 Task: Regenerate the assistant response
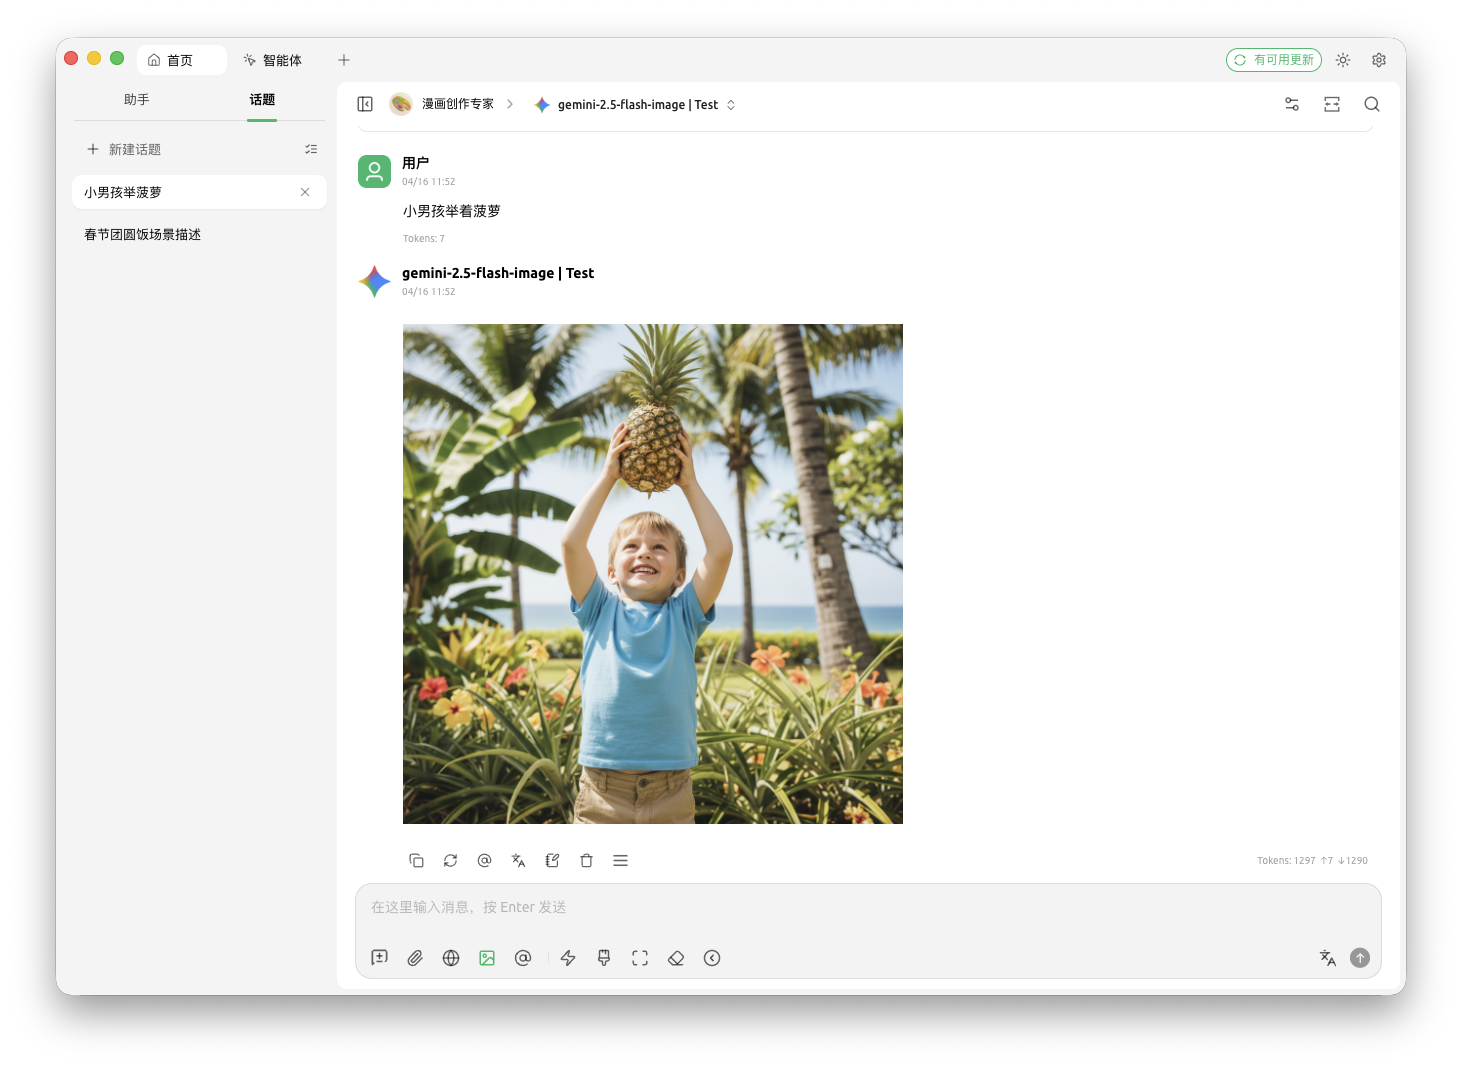pos(450,860)
